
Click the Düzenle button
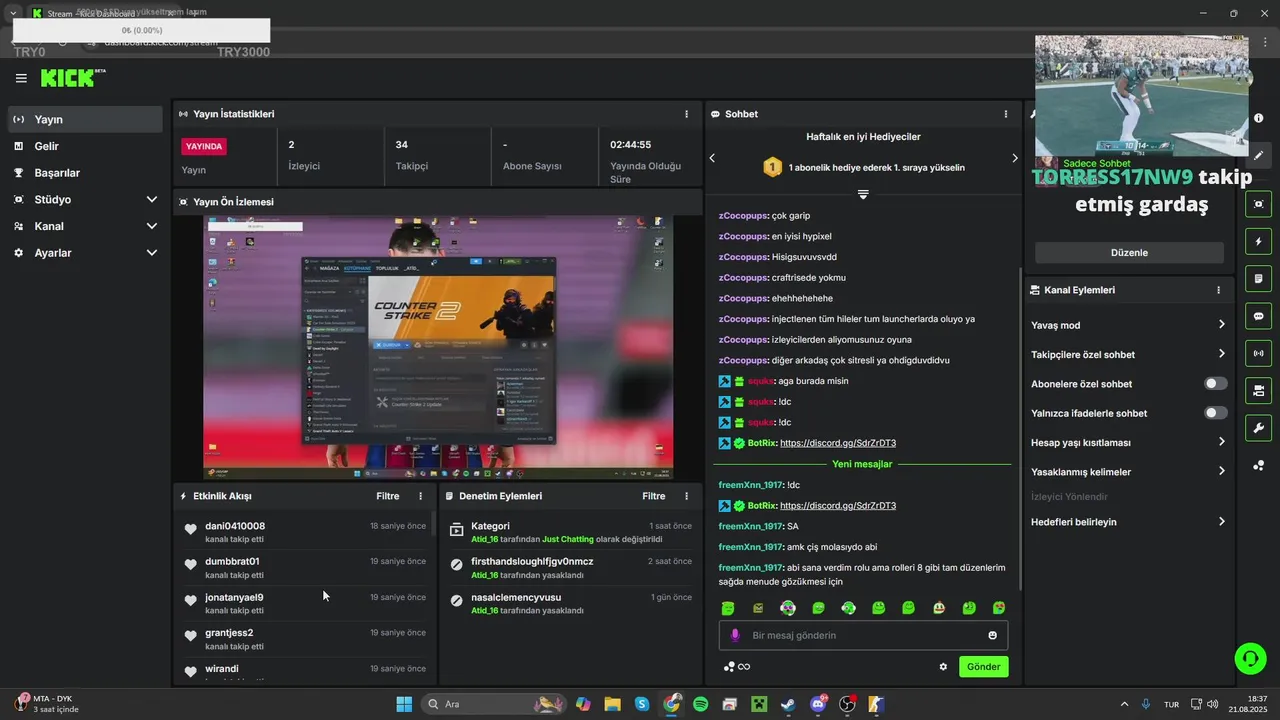1129,253
